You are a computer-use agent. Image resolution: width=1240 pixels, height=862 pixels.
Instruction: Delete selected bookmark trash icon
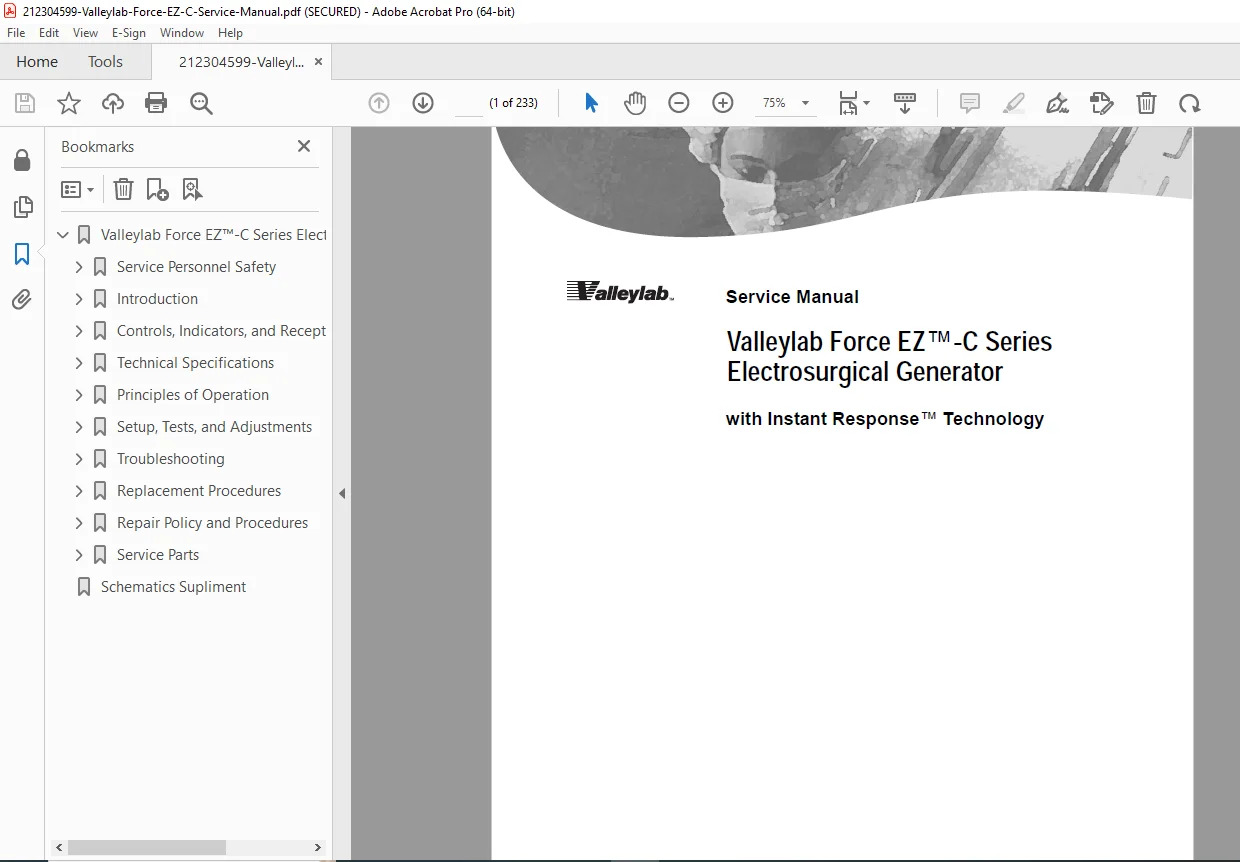(x=123, y=189)
